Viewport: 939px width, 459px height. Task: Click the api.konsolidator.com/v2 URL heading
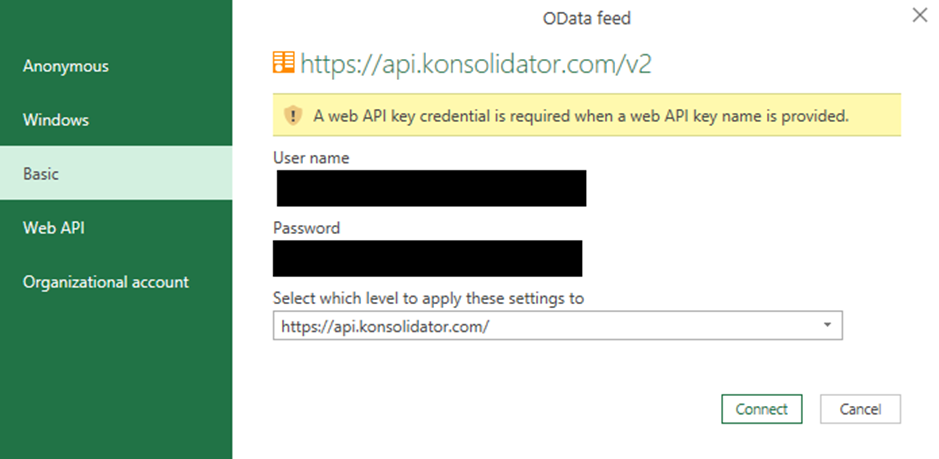475,64
